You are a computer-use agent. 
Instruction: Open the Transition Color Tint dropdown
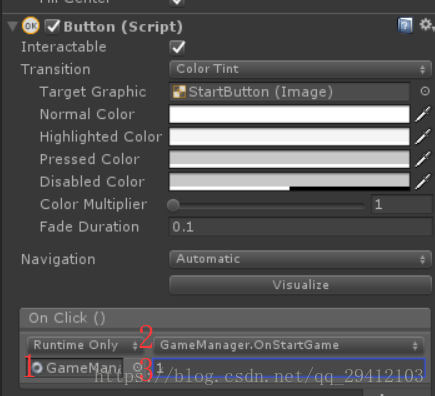pos(300,69)
